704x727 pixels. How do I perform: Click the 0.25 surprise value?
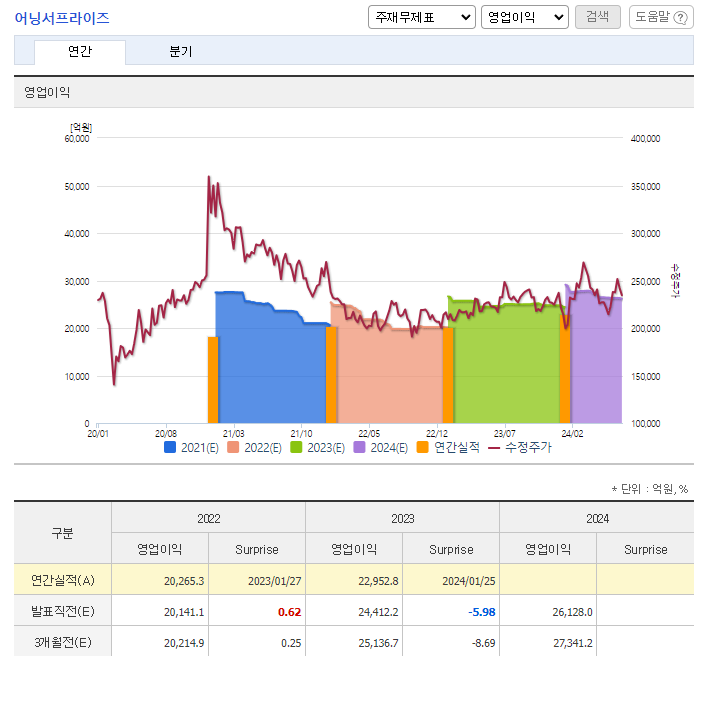tap(291, 643)
